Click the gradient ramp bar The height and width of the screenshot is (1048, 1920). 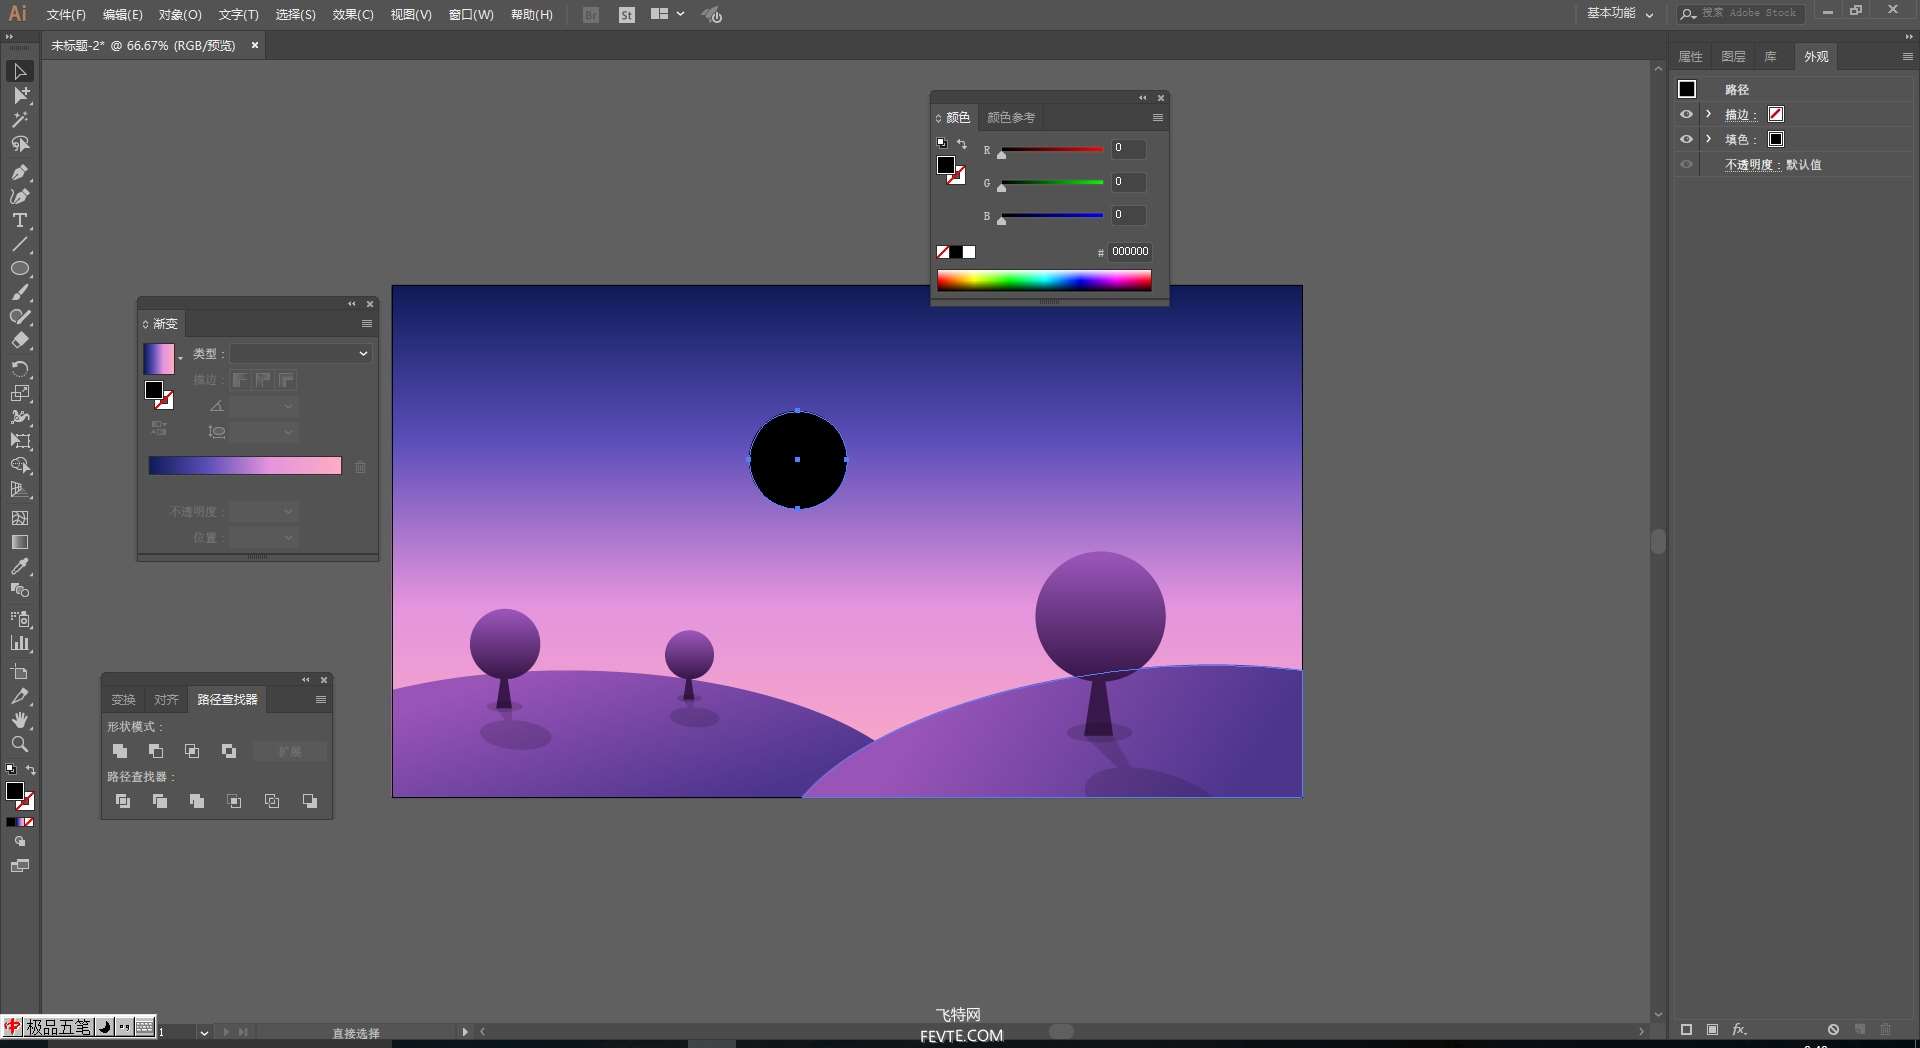tap(245, 466)
